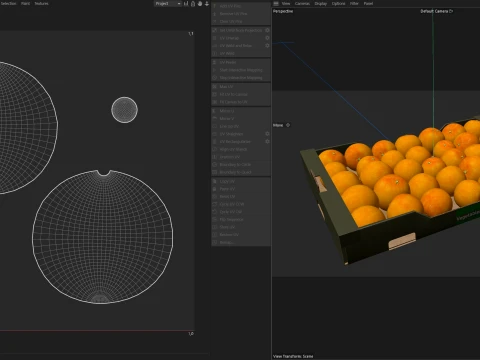Choose Mirror V
480x360 pixels.
click(x=241, y=118)
